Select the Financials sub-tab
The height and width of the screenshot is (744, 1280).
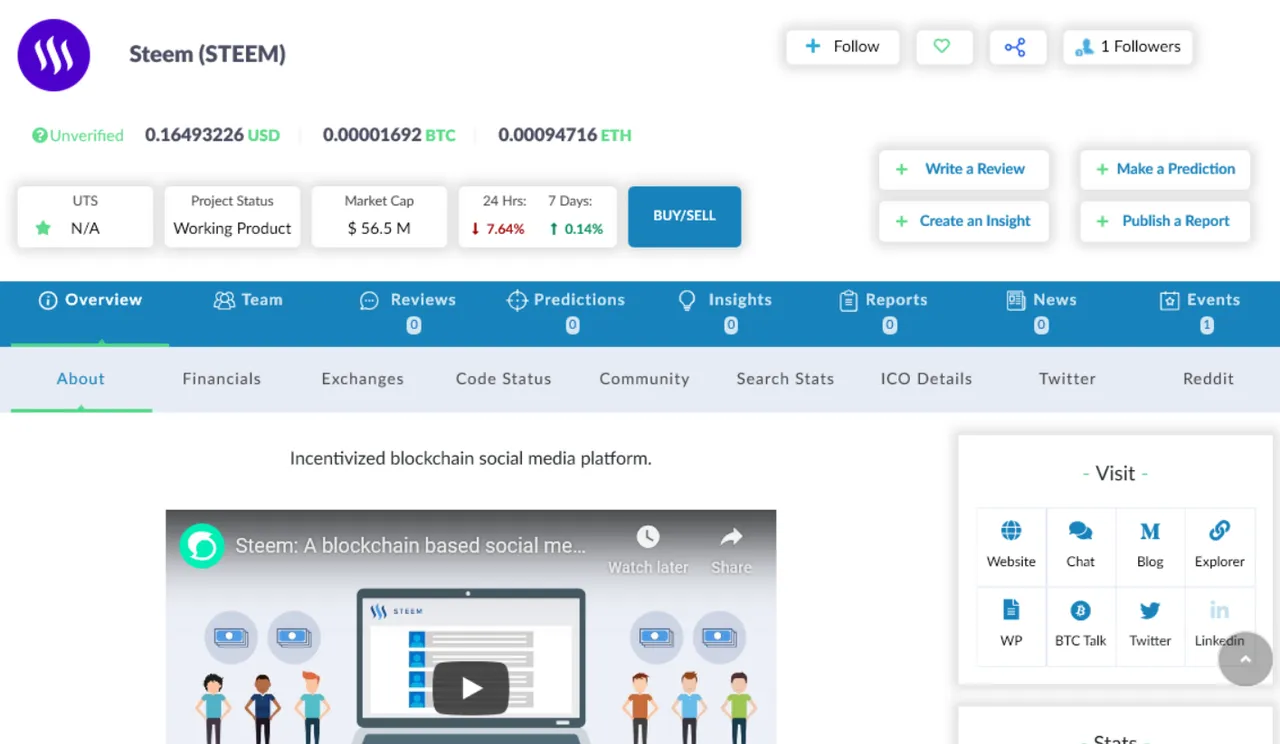tap(222, 379)
